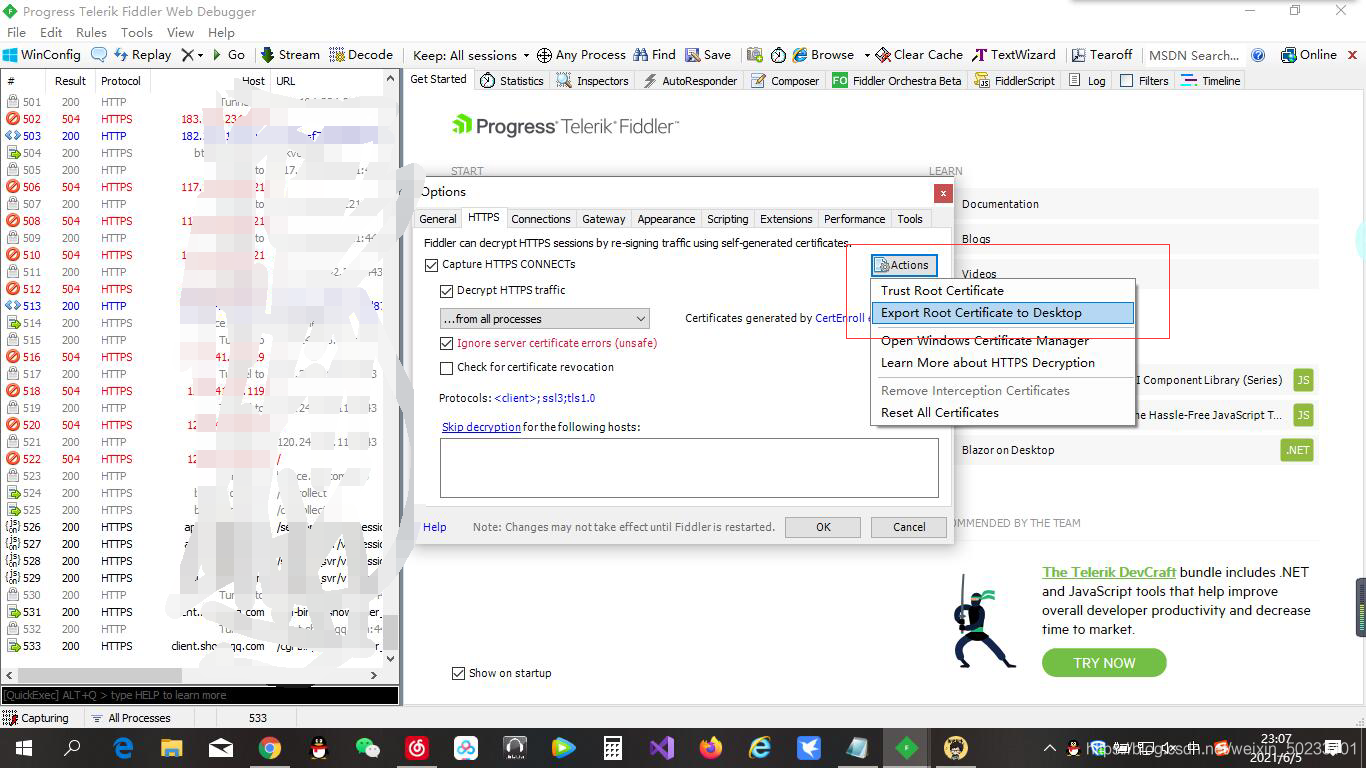The width and height of the screenshot is (1366, 768).
Task: Open the FiddlerScript tab
Action: pyautogui.click(x=1014, y=81)
